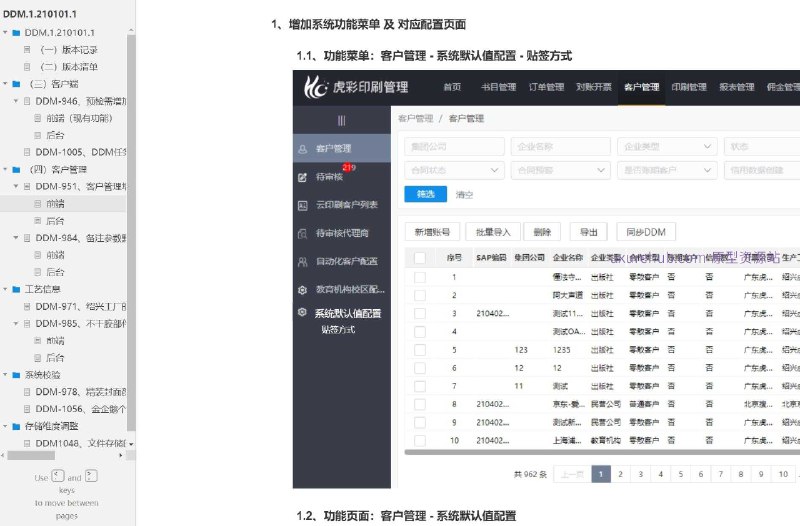
Task: Click the (四)客户管理 folder icon
Action: tap(16, 169)
